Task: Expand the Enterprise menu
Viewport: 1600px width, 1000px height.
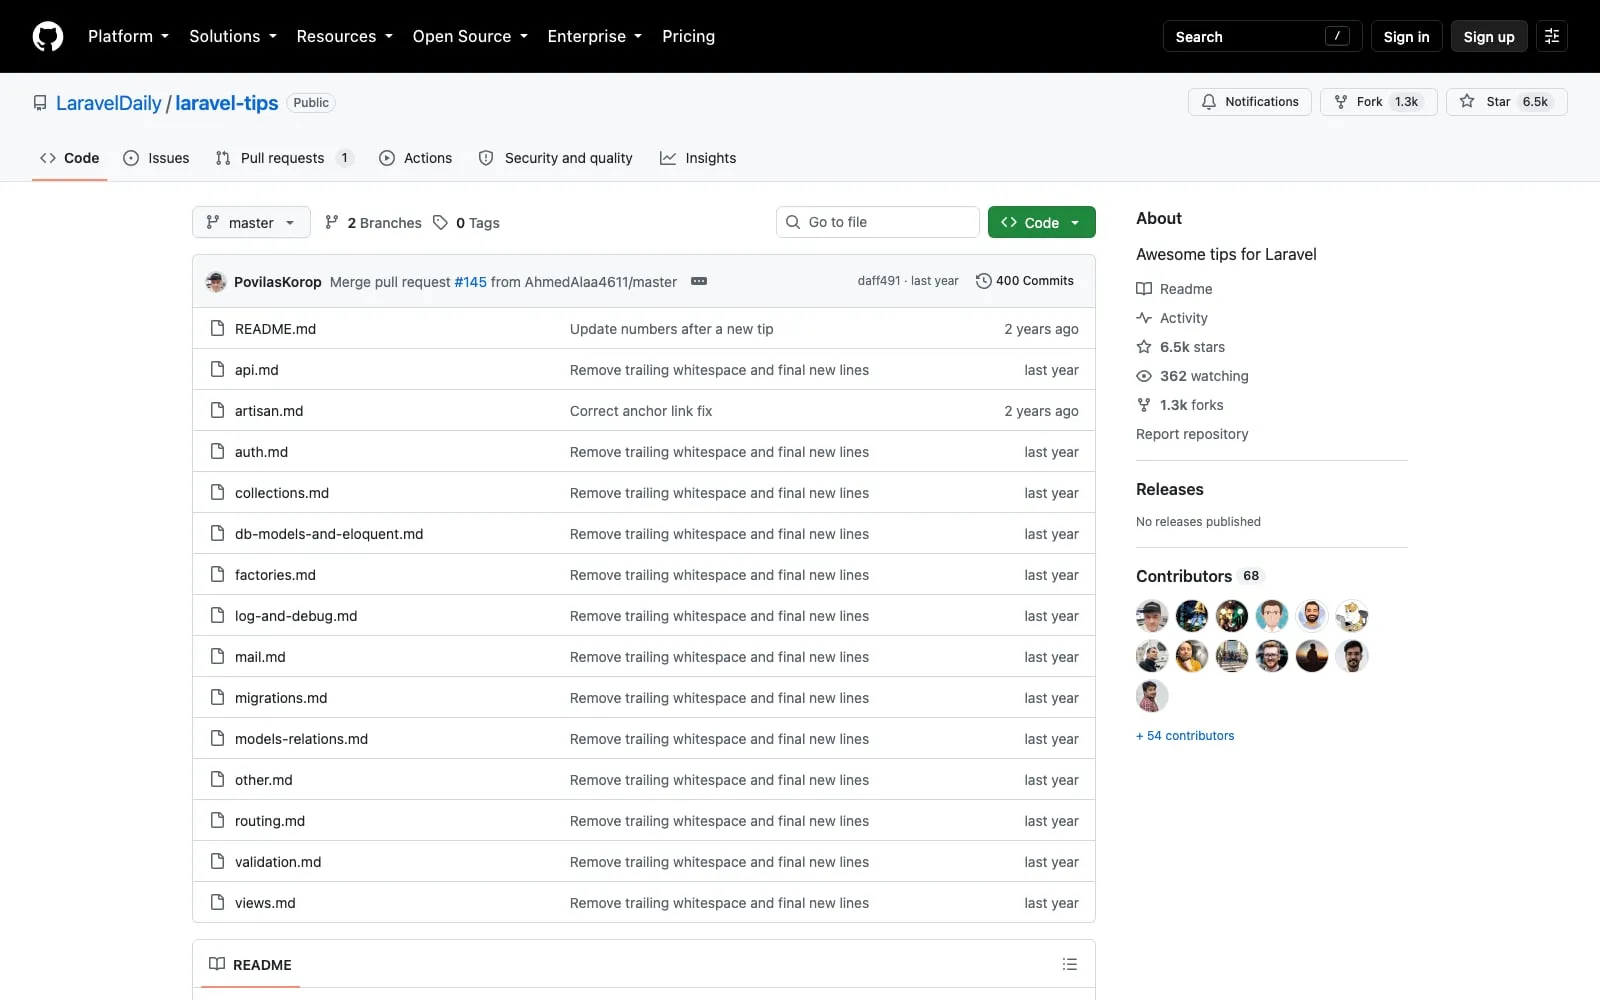Action: tap(594, 36)
